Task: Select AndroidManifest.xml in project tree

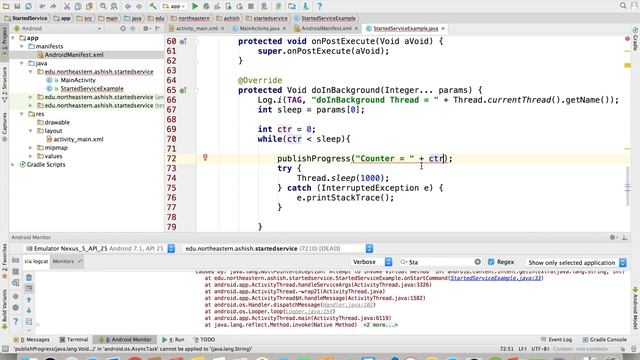Action: 74,55
